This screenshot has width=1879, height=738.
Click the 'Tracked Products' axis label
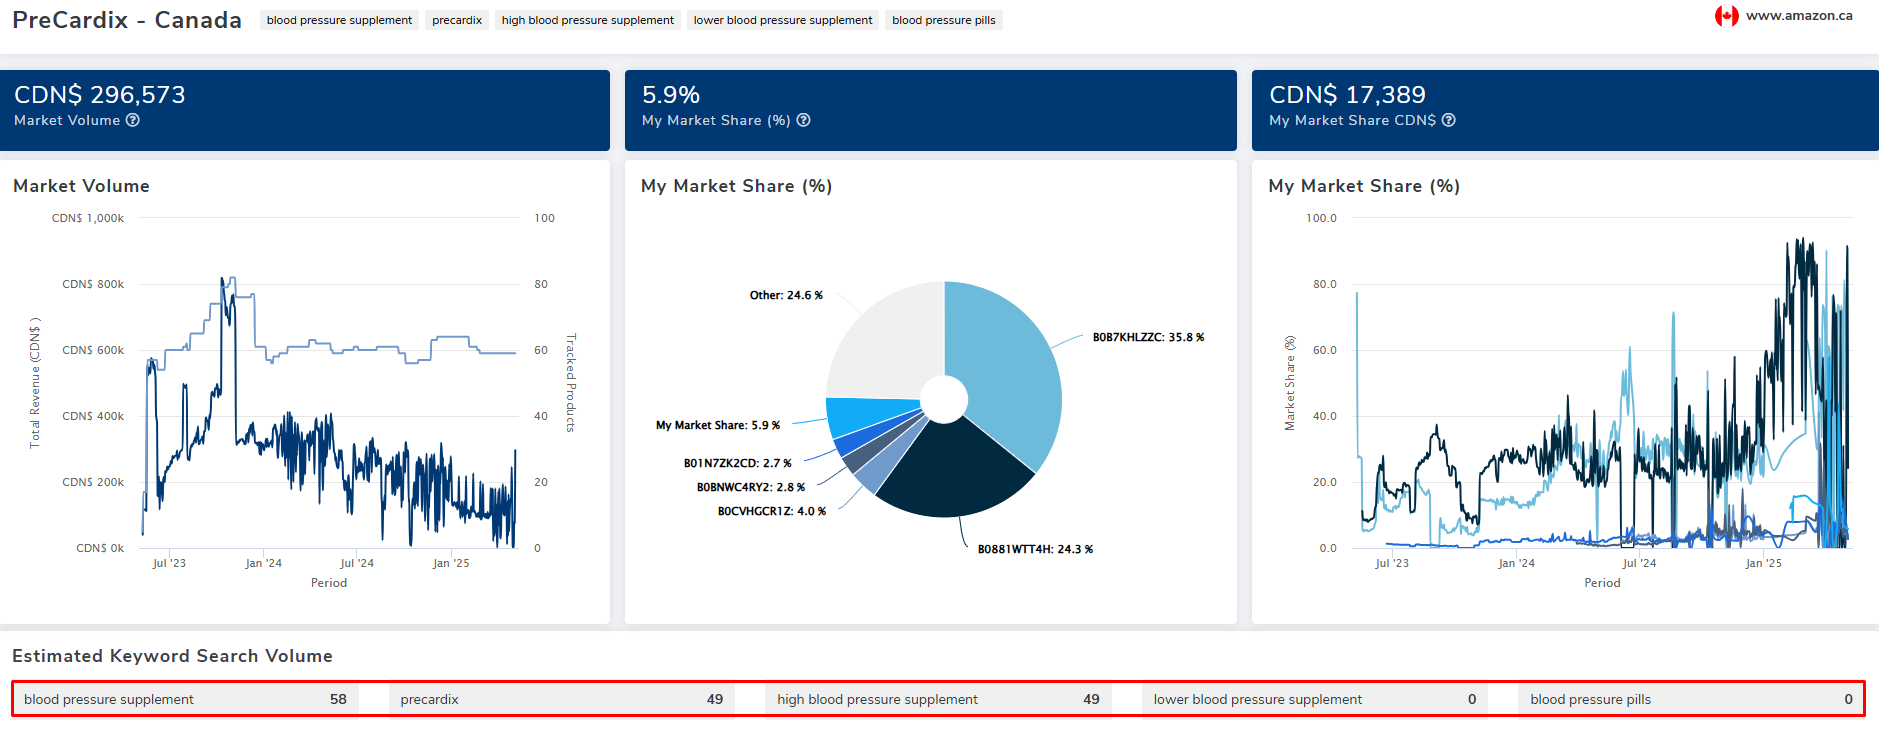pos(571,383)
